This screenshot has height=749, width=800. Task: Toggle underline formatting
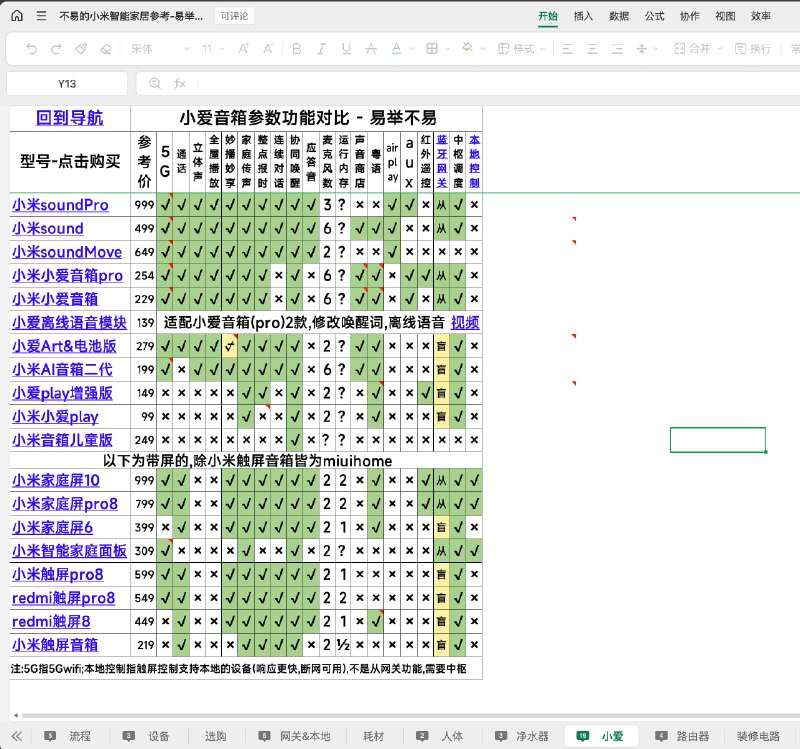[x=346, y=49]
